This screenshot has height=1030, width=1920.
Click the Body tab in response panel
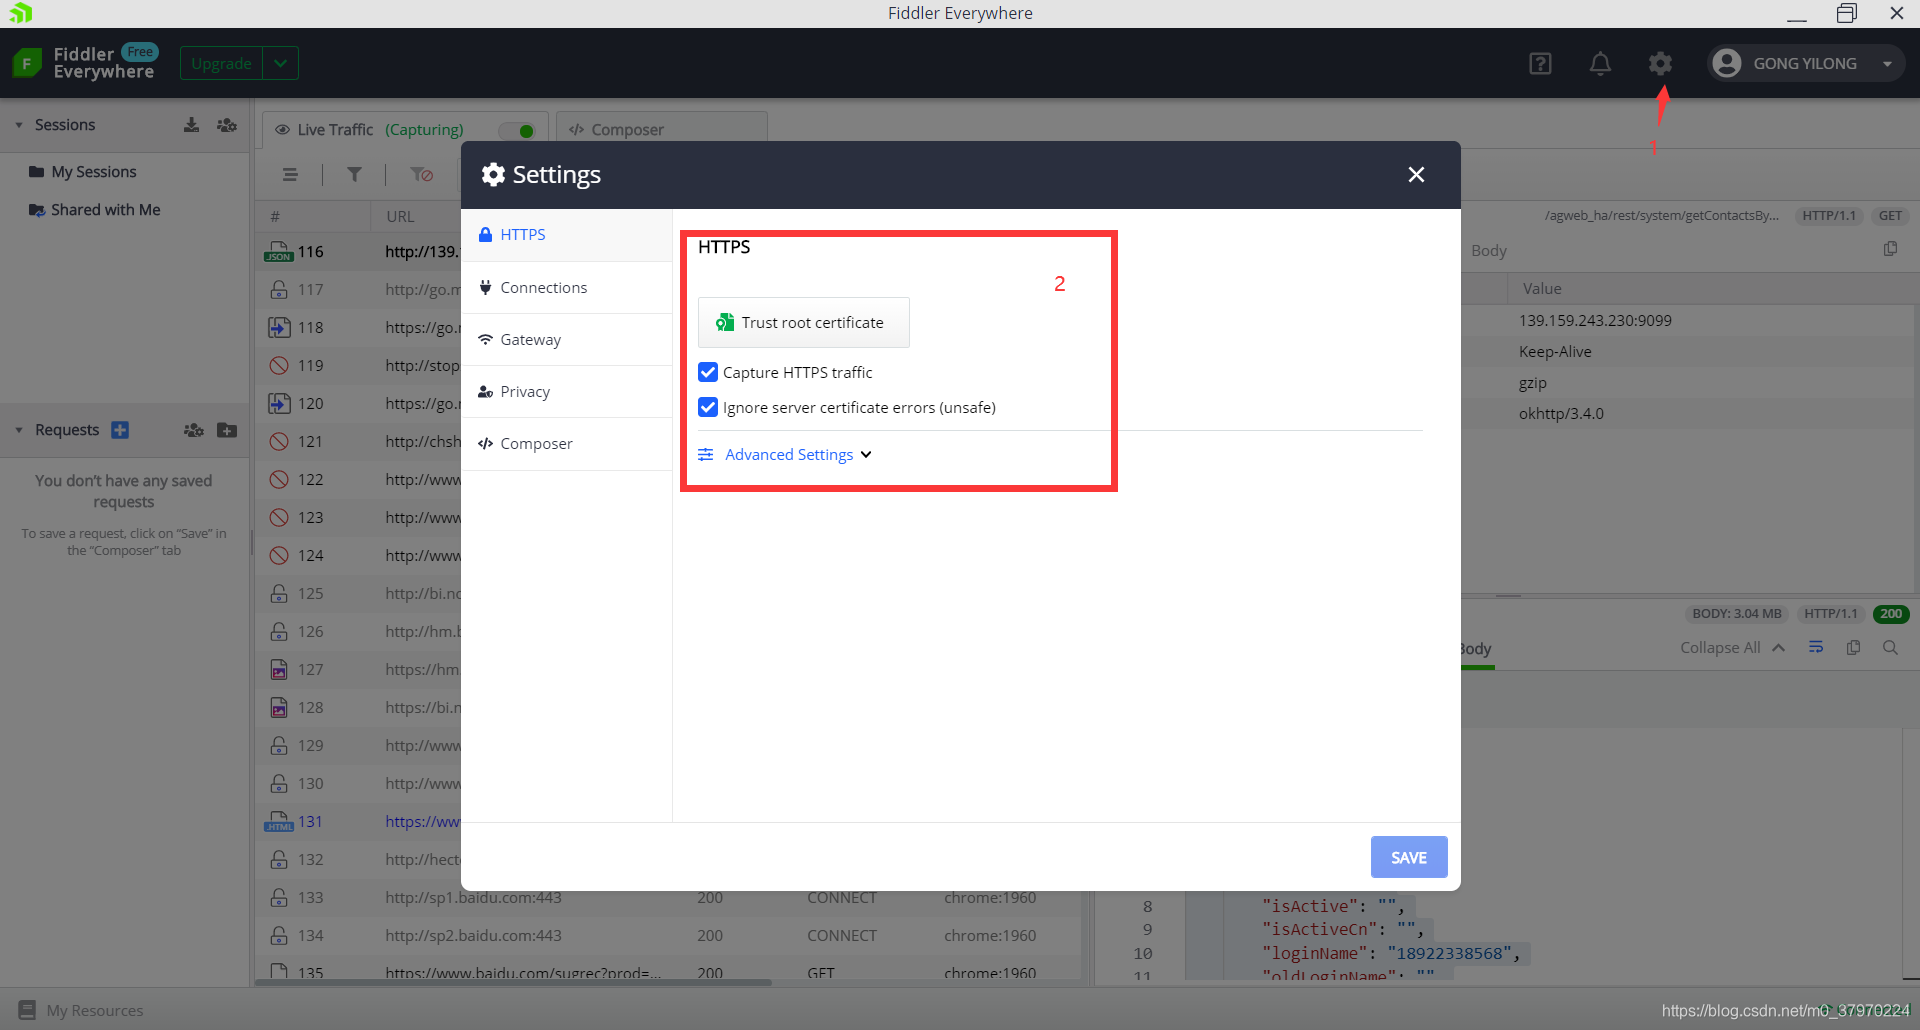tap(1475, 648)
